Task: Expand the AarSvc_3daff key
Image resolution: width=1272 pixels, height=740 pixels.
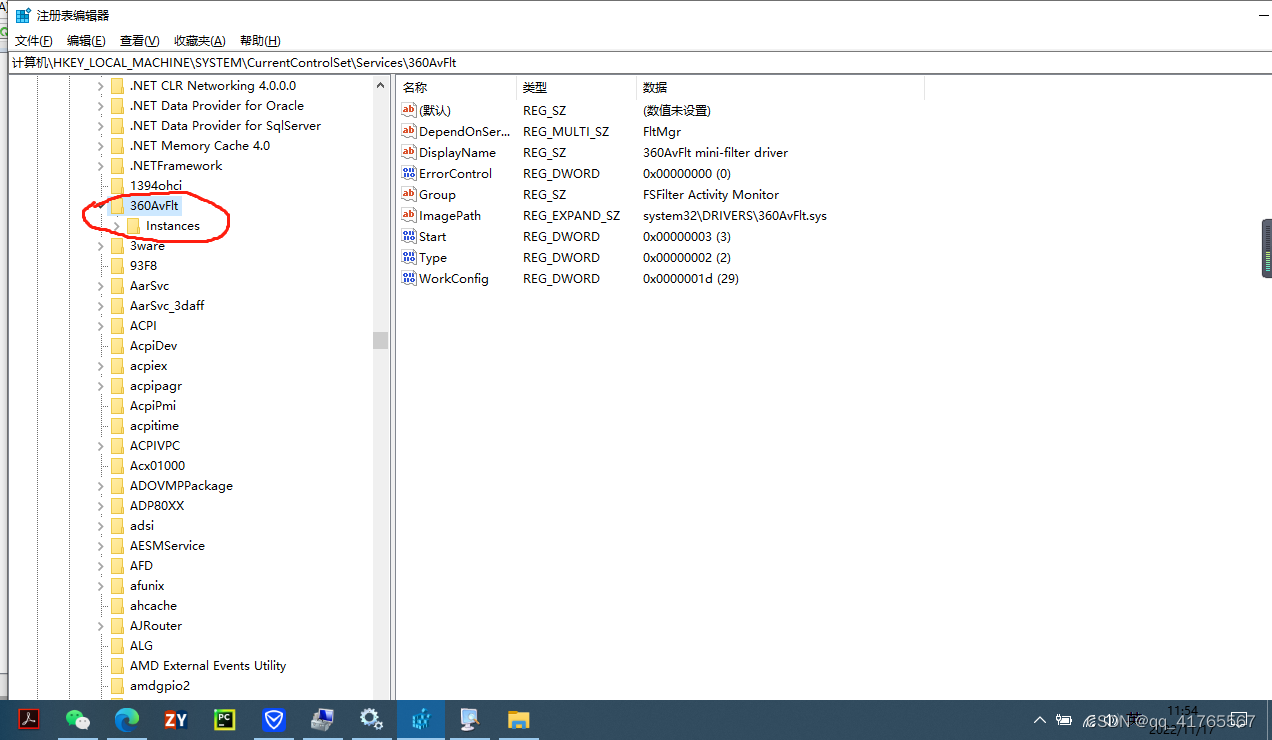Action: 100,306
